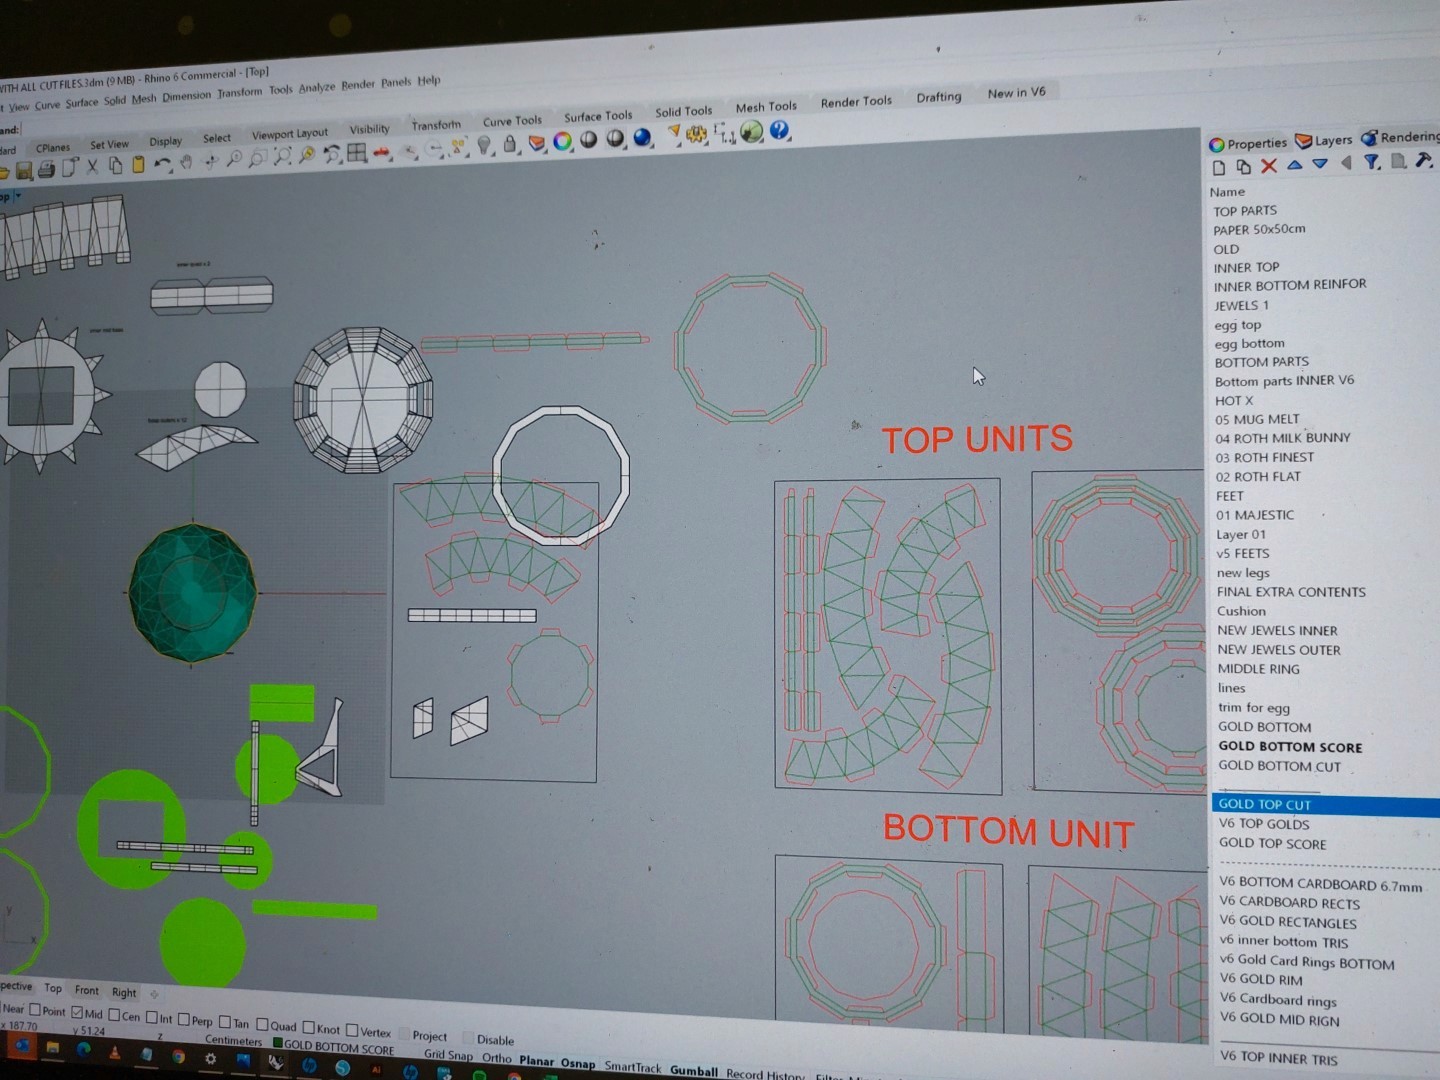
Task: Click the four-viewport layout icon
Action: 357,154
